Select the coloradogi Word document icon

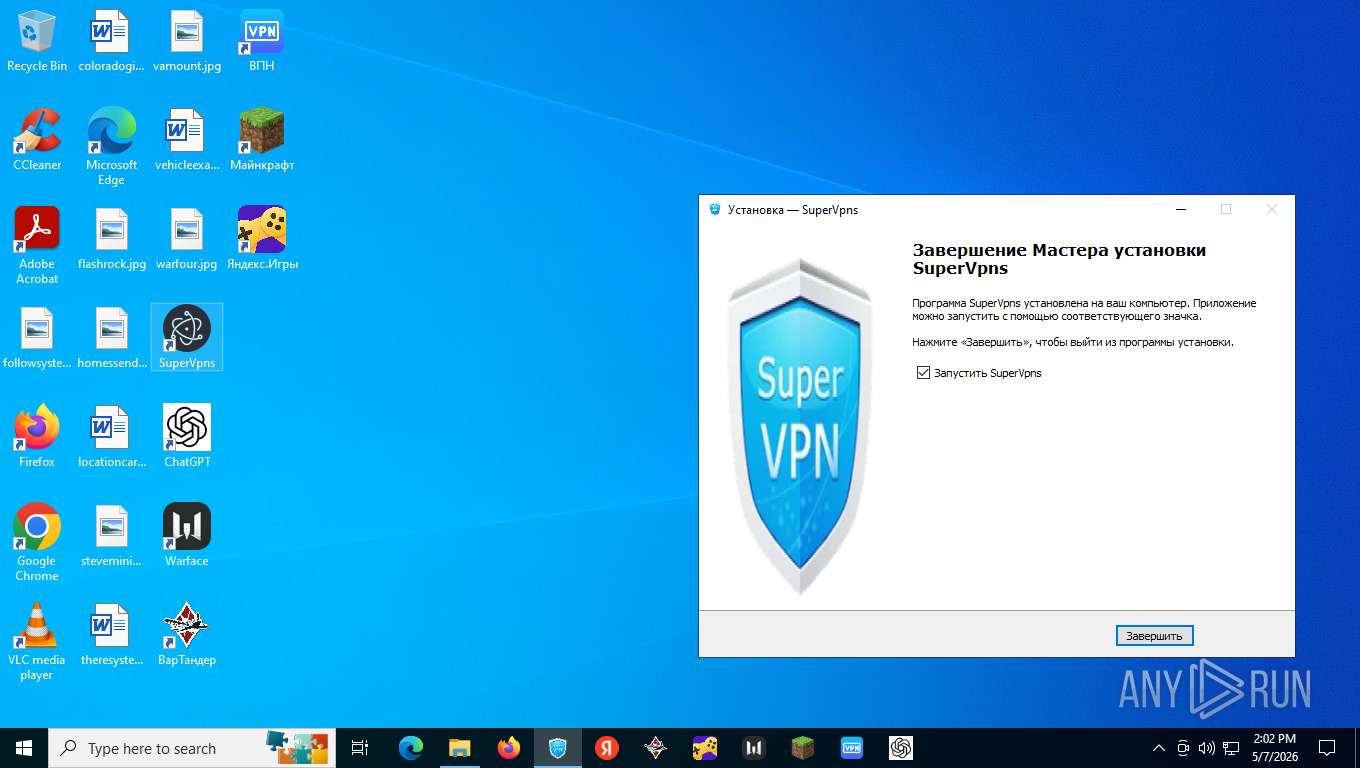point(112,41)
